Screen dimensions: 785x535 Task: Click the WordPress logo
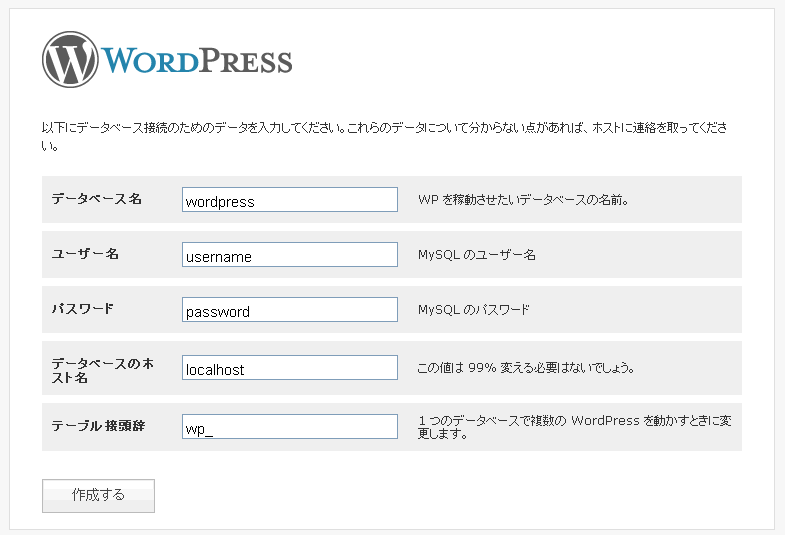167,60
